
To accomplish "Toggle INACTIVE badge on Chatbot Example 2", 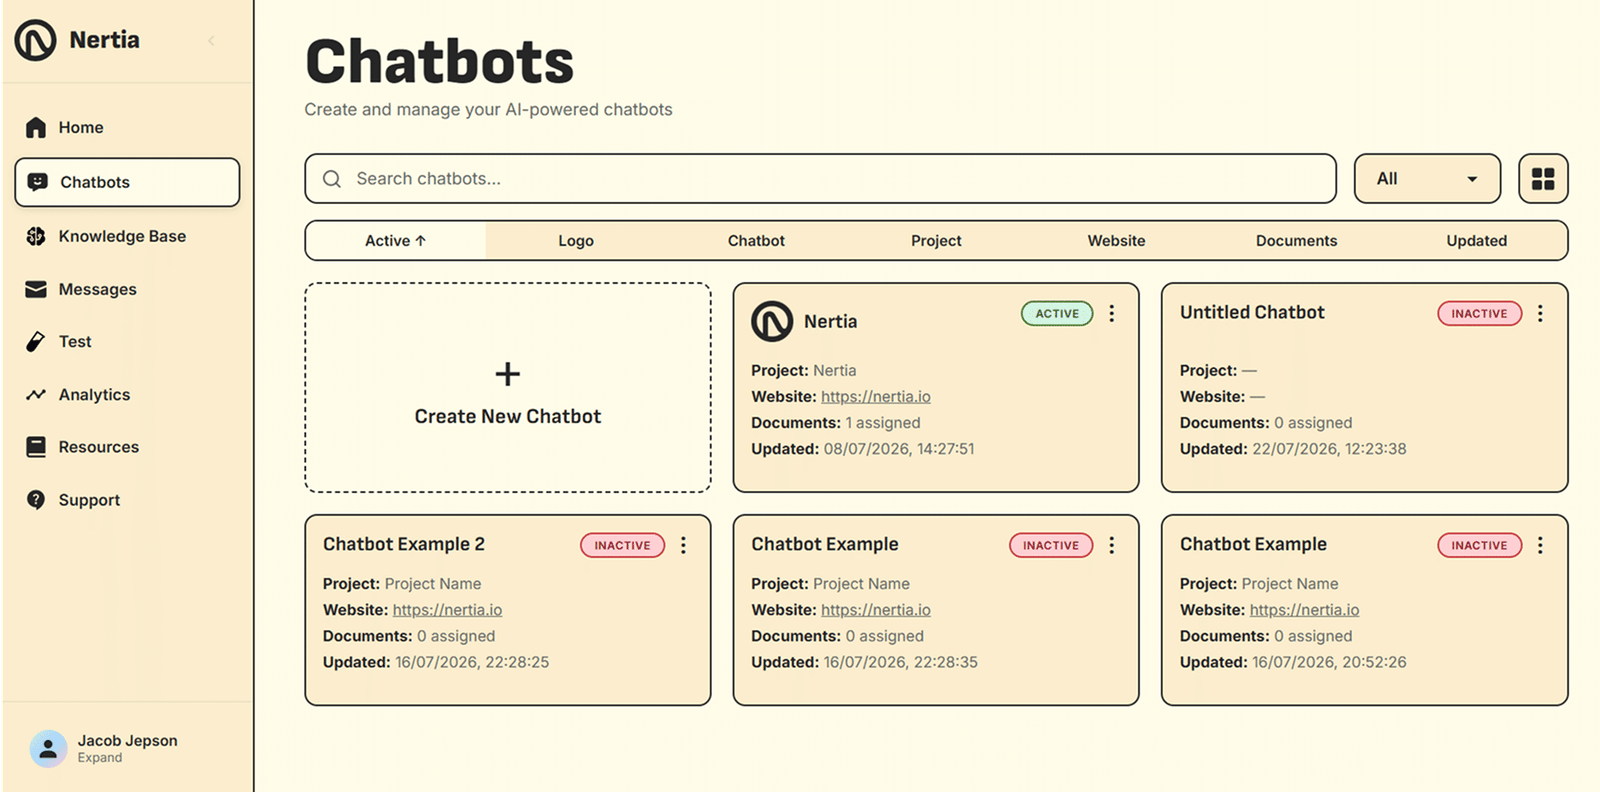I will pyautogui.click(x=622, y=546).
